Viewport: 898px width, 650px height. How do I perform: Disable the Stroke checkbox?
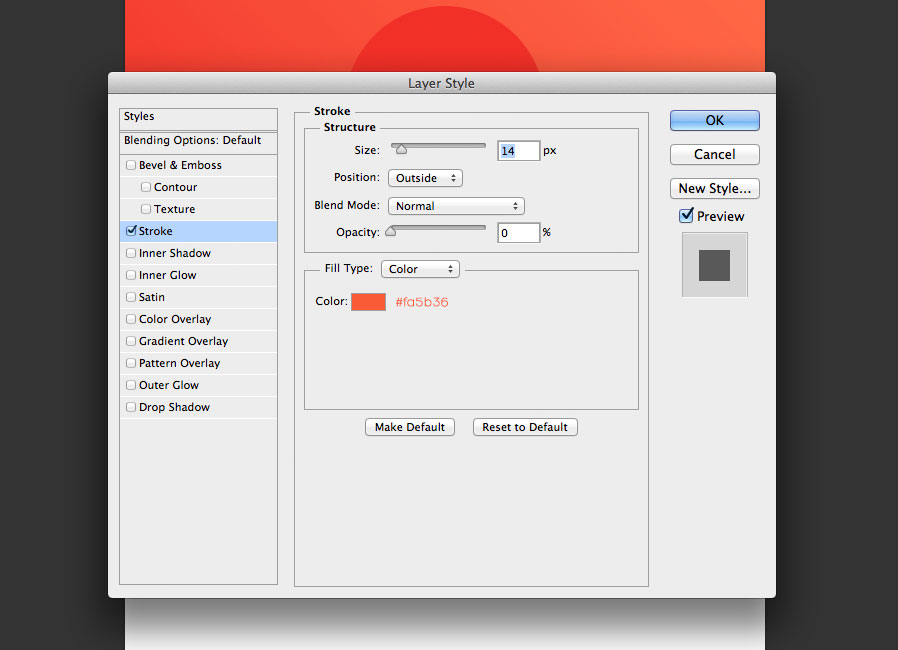pyautogui.click(x=133, y=231)
